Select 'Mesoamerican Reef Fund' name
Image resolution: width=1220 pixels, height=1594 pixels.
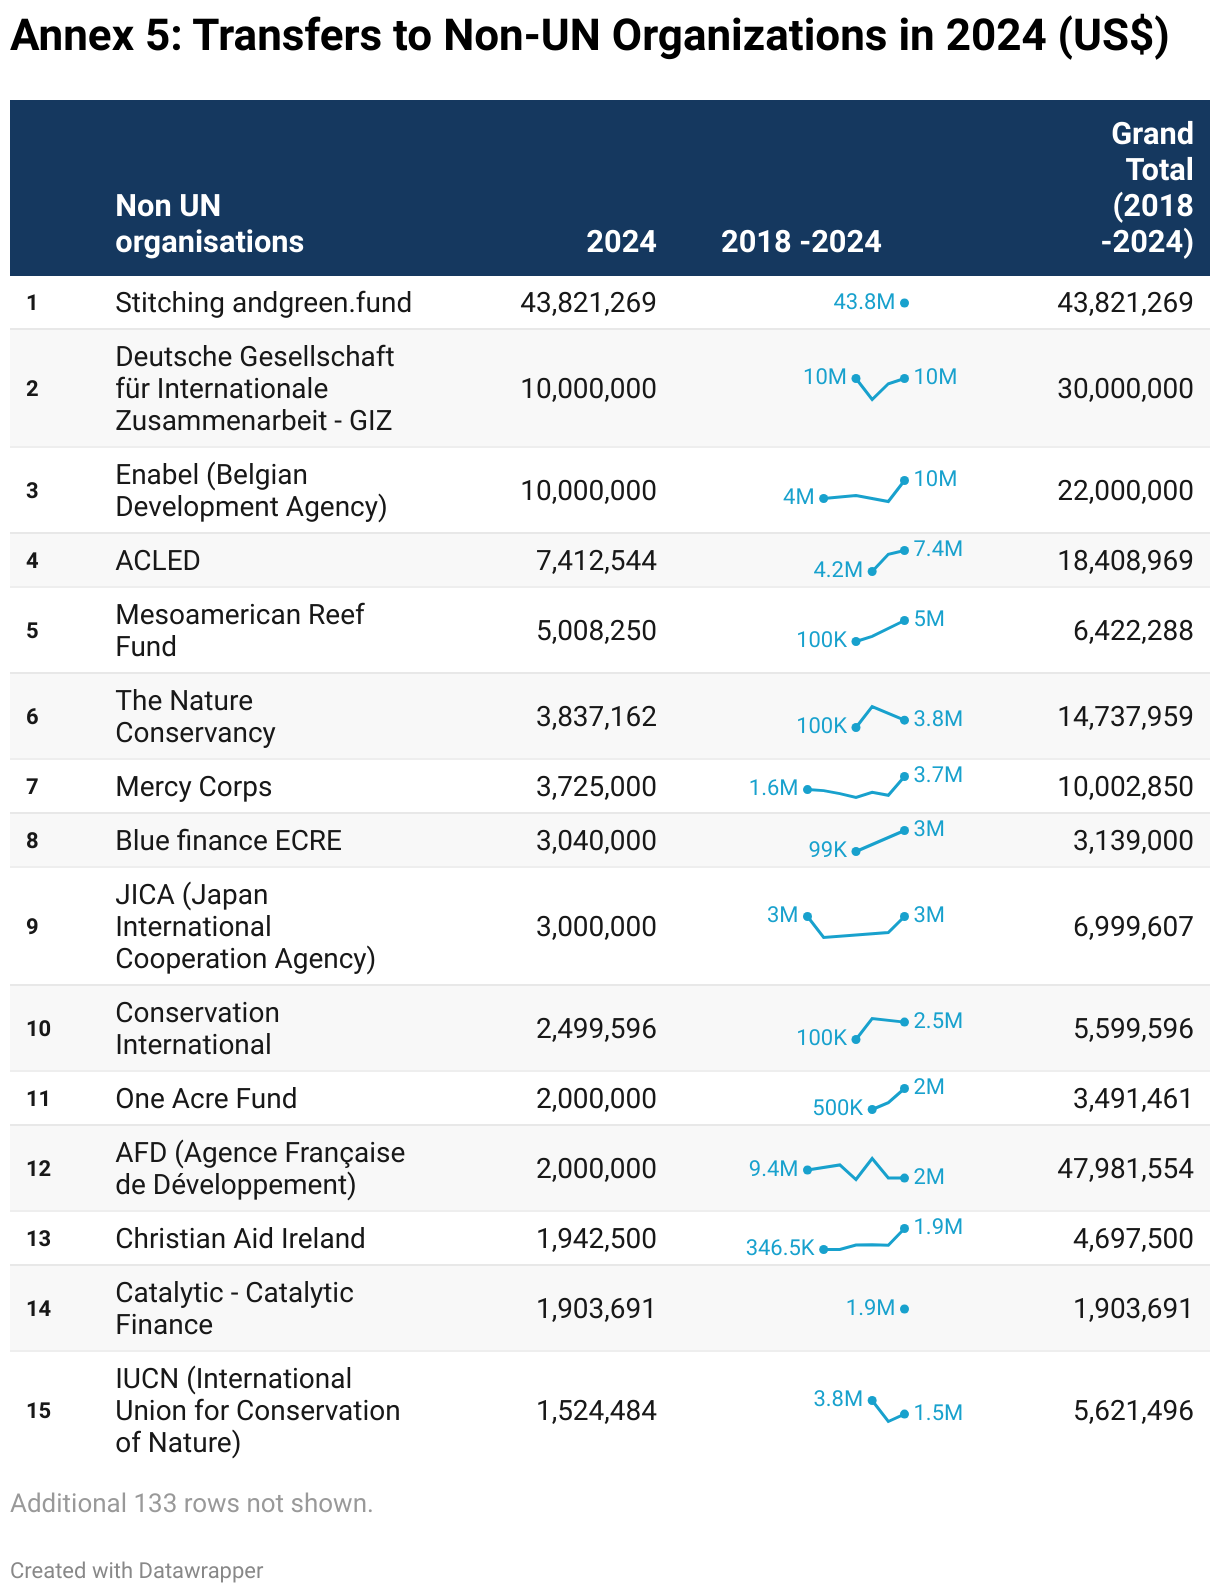click(240, 631)
